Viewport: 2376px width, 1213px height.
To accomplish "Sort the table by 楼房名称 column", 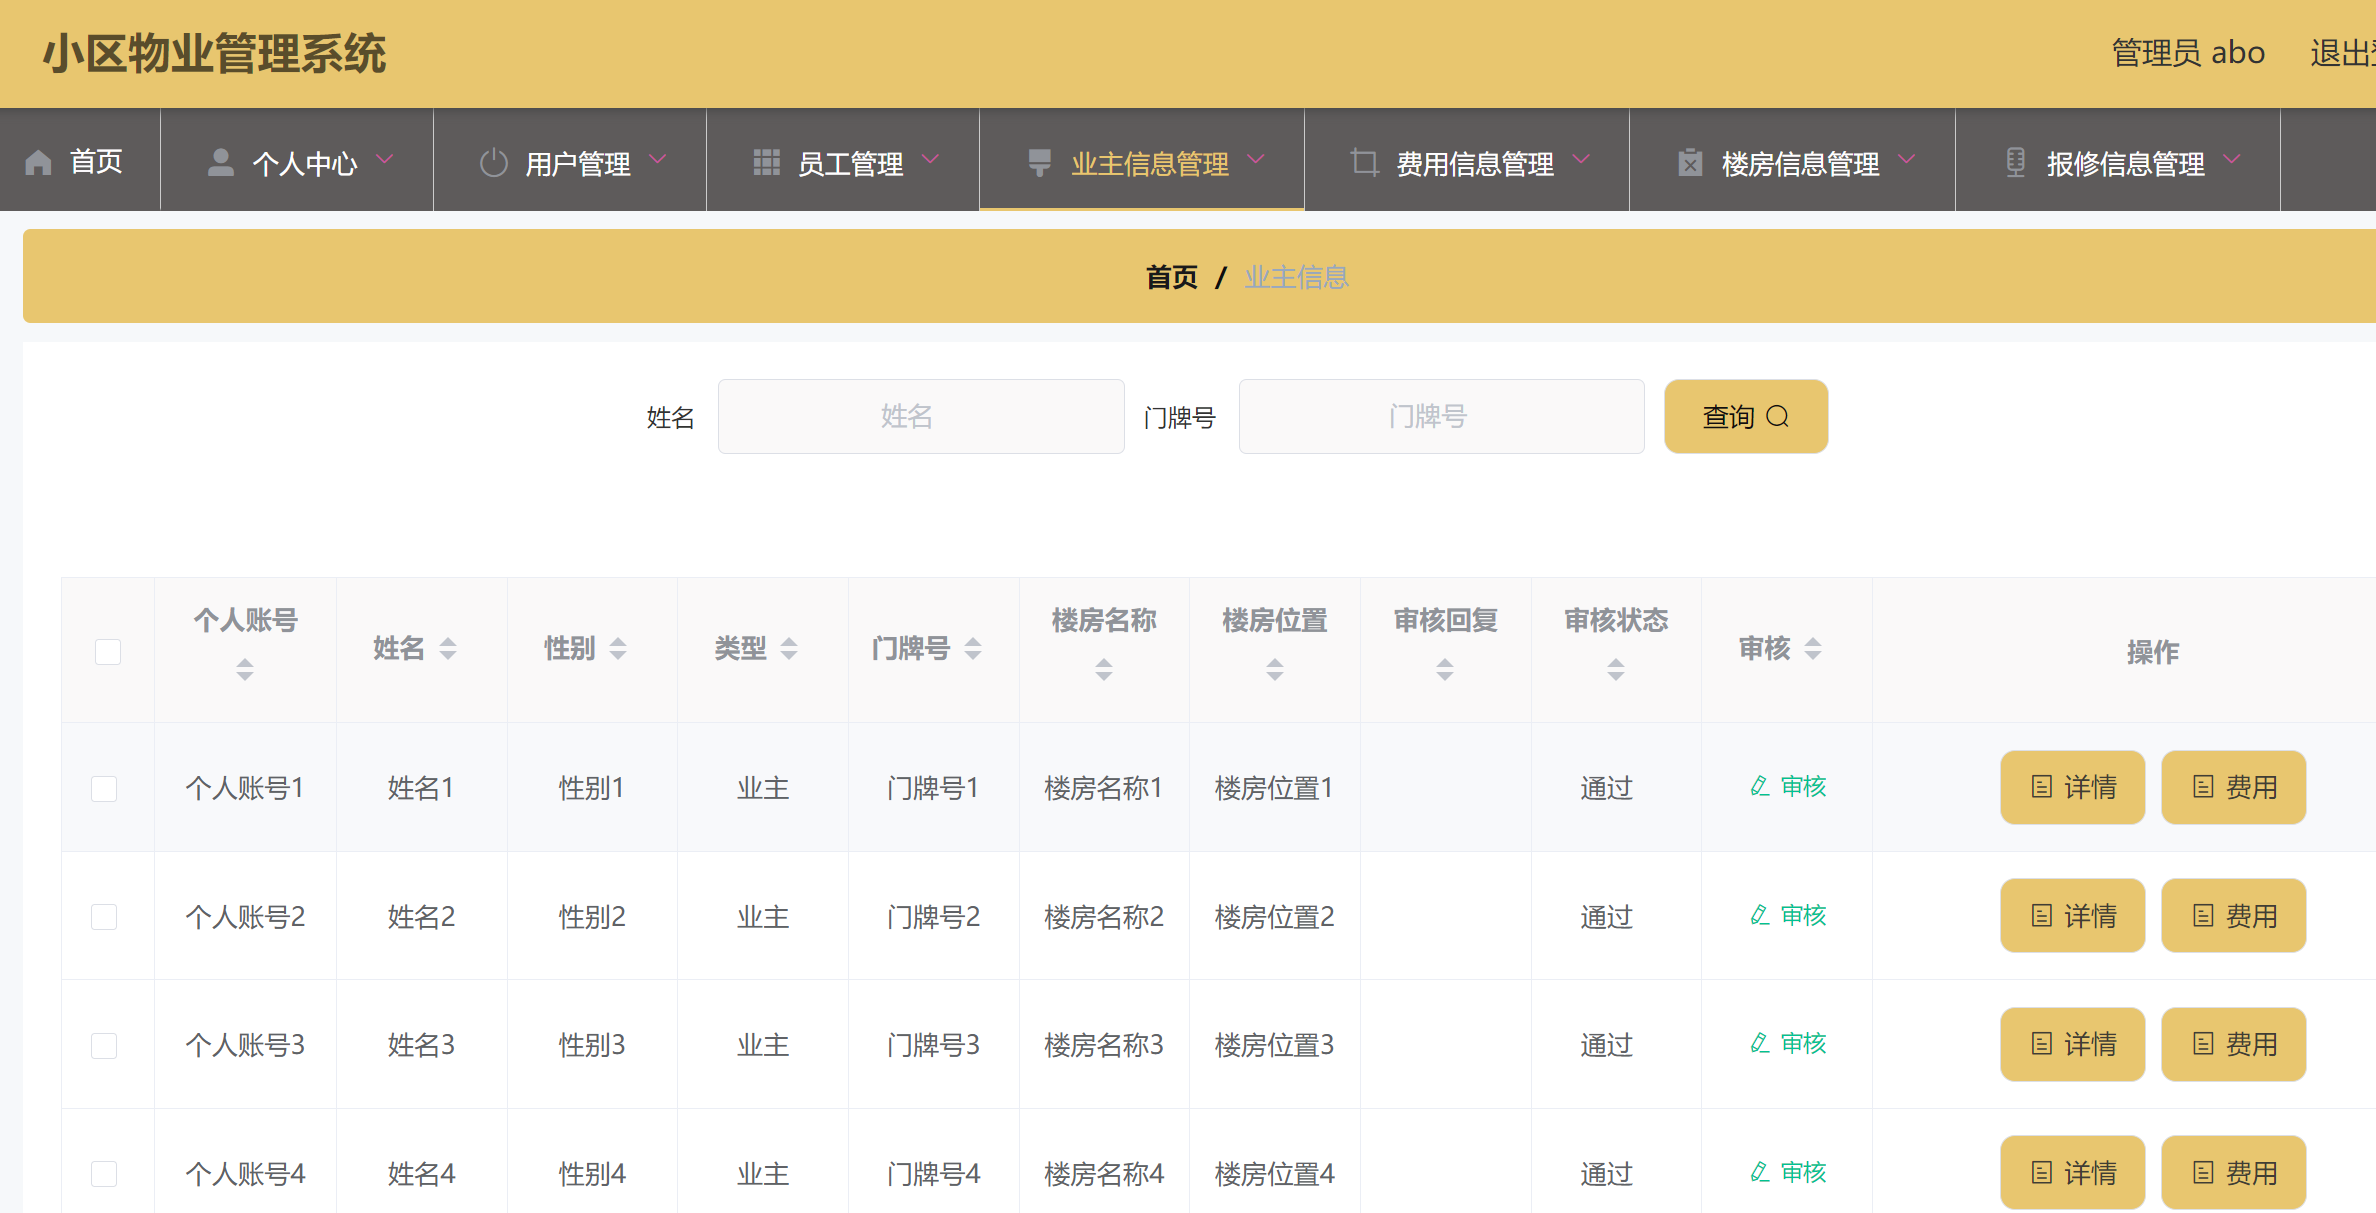I will pos(1104,669).
